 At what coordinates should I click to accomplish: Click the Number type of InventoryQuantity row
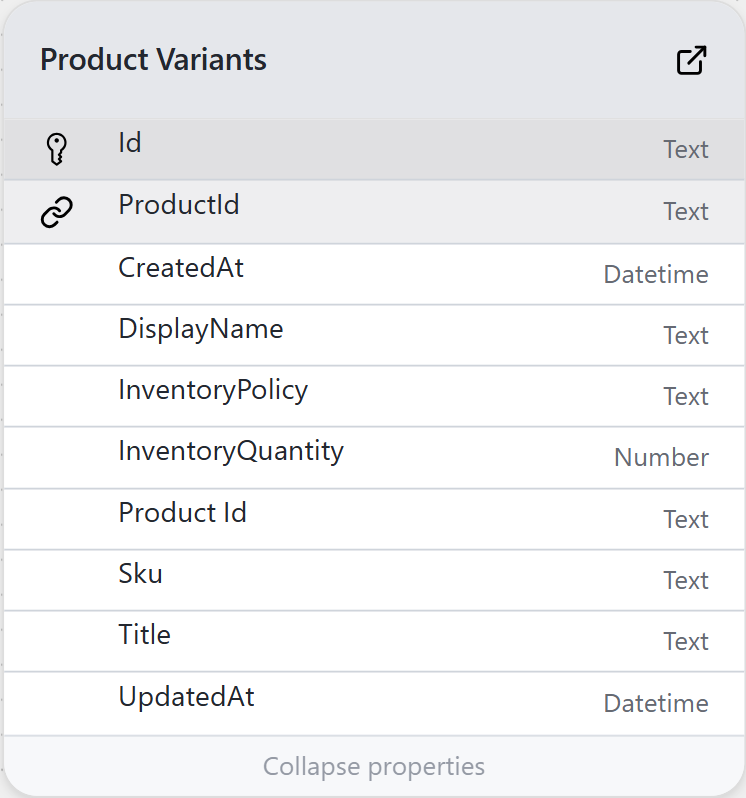tap(661, 458)
